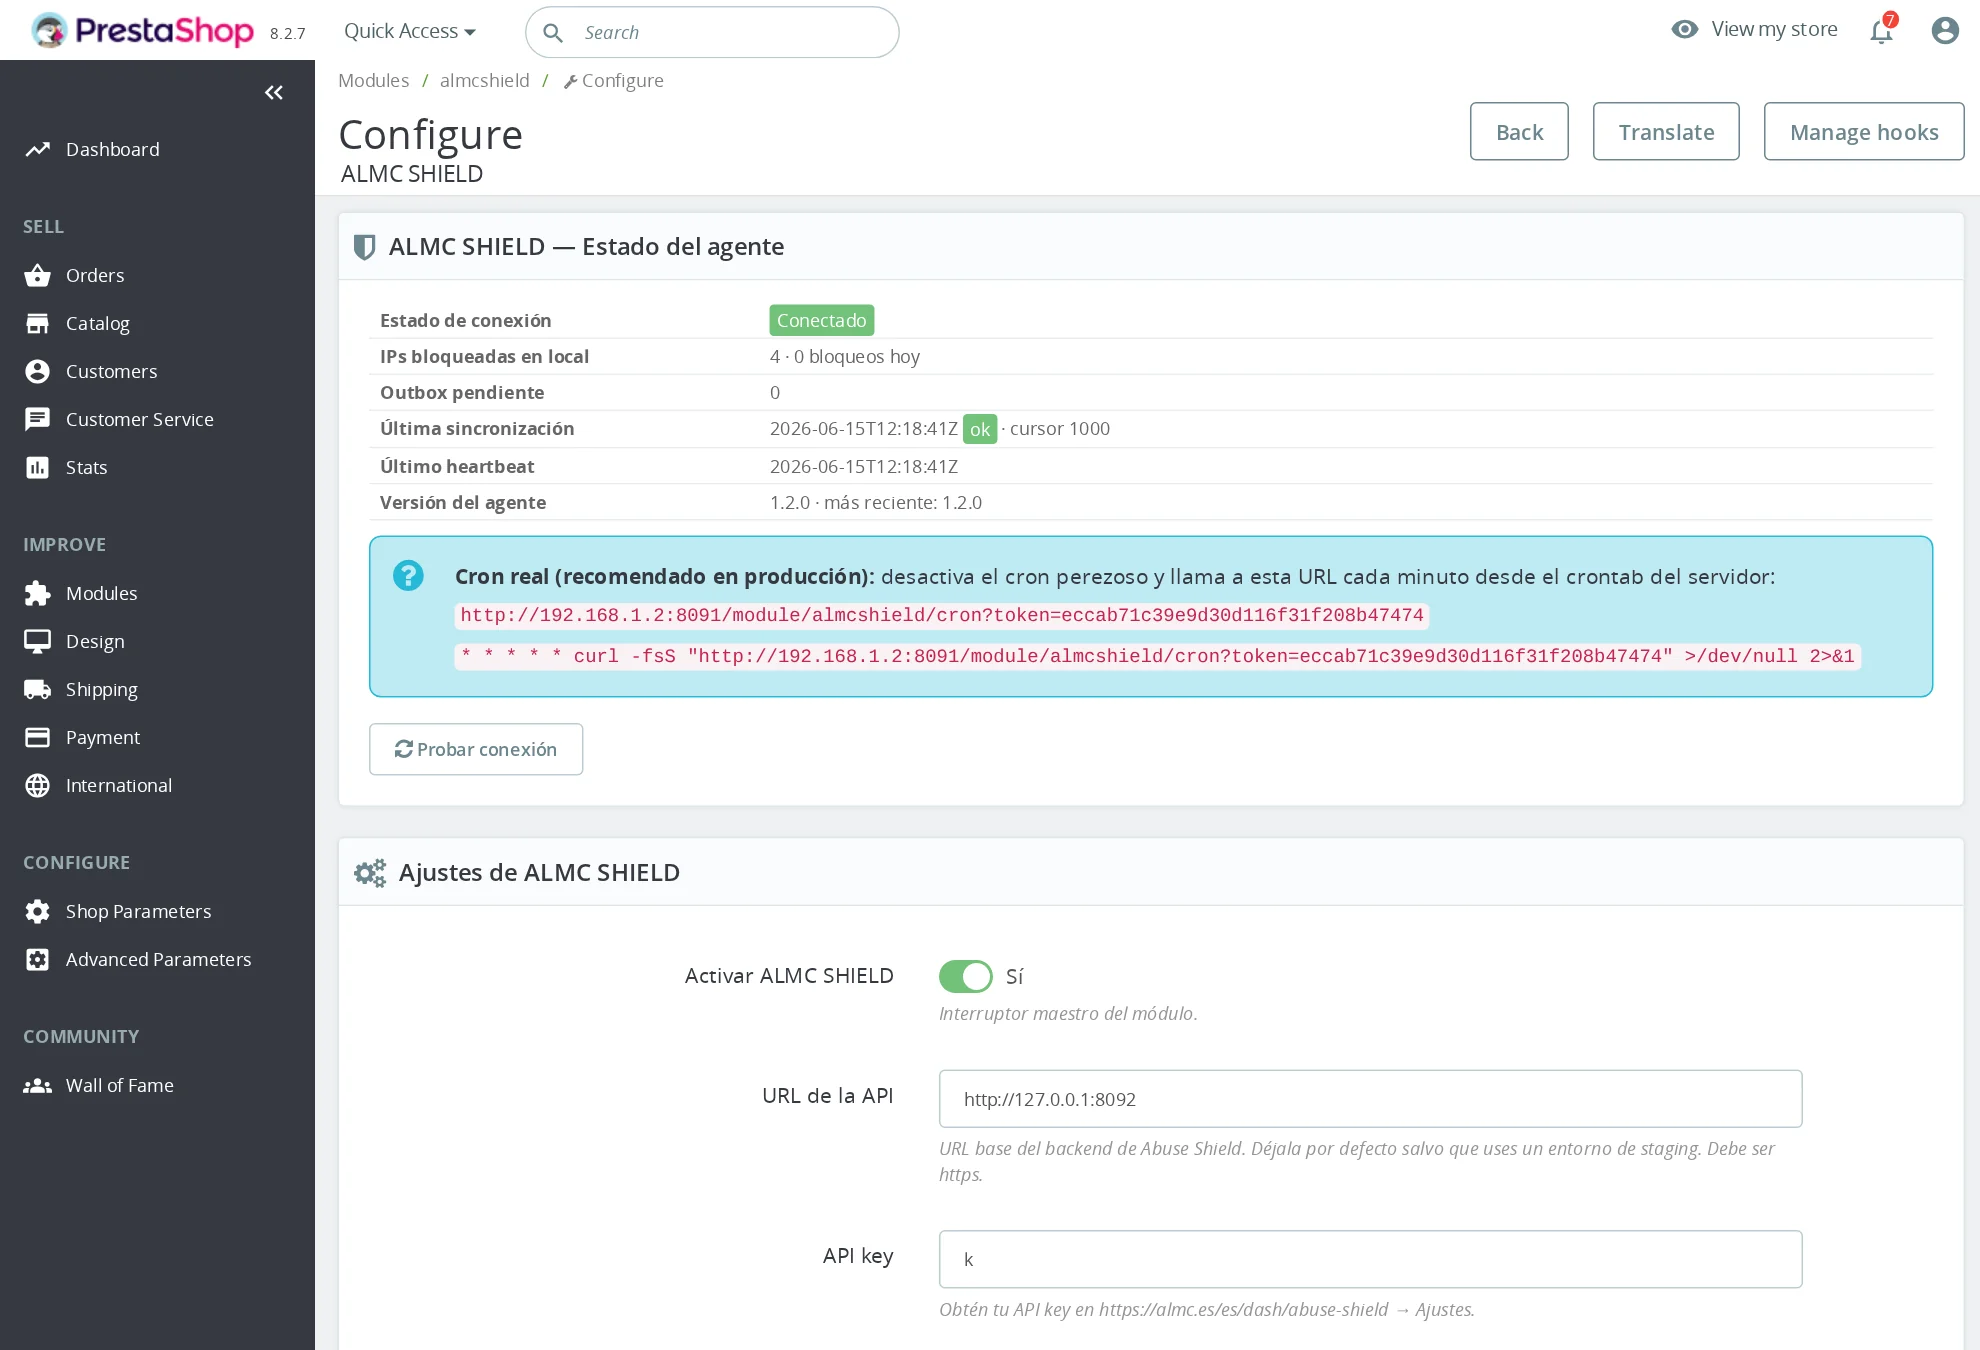Click Probar conexión button
The image size is (1980, 1350).
tap(476, 750)
